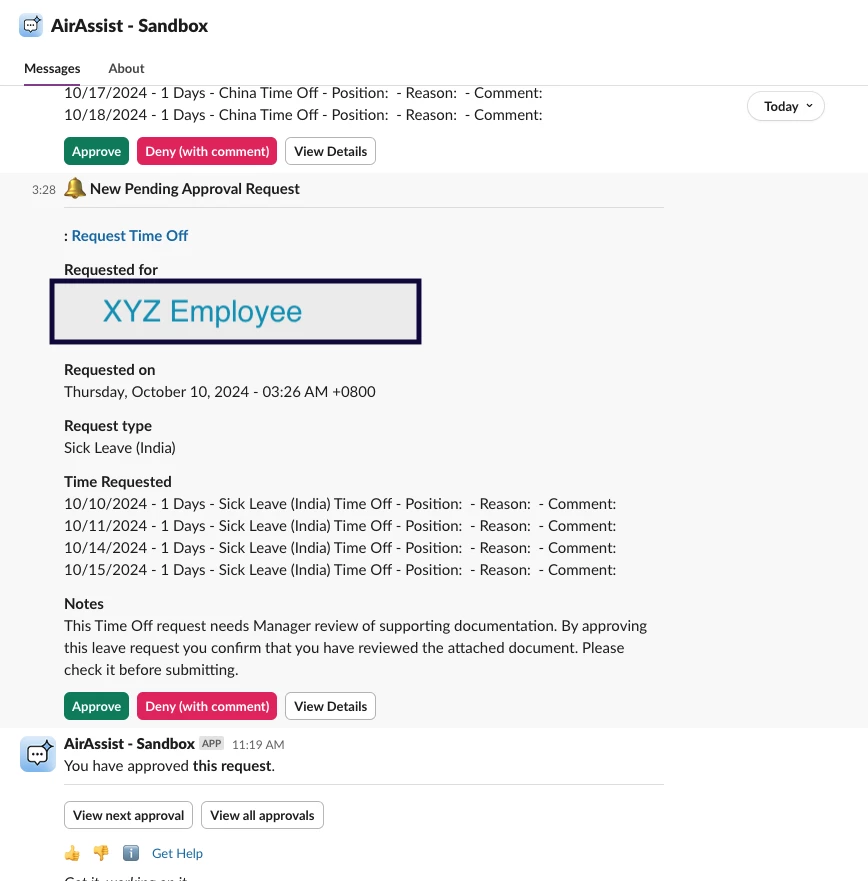This screenshot has height=881, width=868.
Task: Click the AirAssist avatar beside 11:19 AM message
Action: click(x=38, y=754)
